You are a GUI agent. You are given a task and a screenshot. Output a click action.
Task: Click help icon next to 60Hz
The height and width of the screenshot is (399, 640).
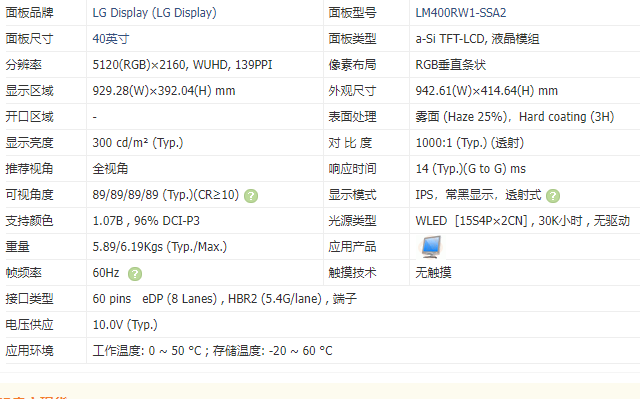(135, 274)
